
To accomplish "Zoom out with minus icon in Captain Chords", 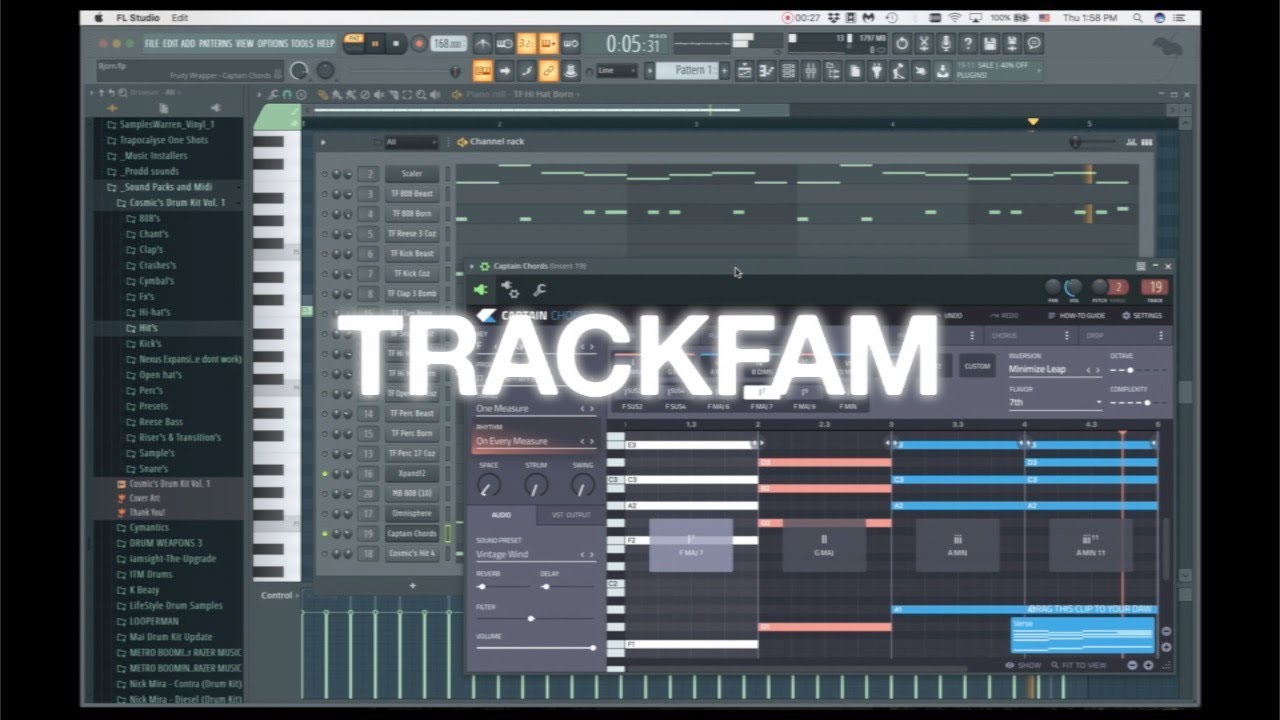I will tap(1132, 665).
